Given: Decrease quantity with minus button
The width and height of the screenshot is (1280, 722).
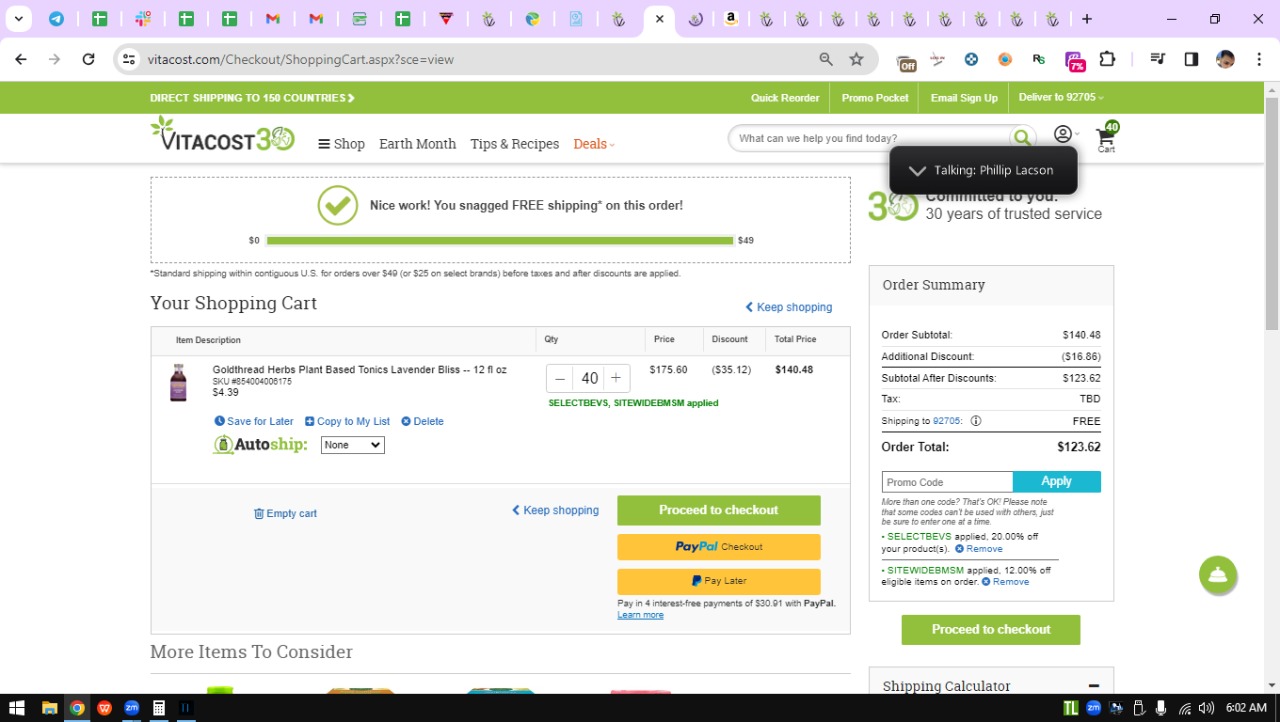Looking at the screenshot, I should click(560, 378).
